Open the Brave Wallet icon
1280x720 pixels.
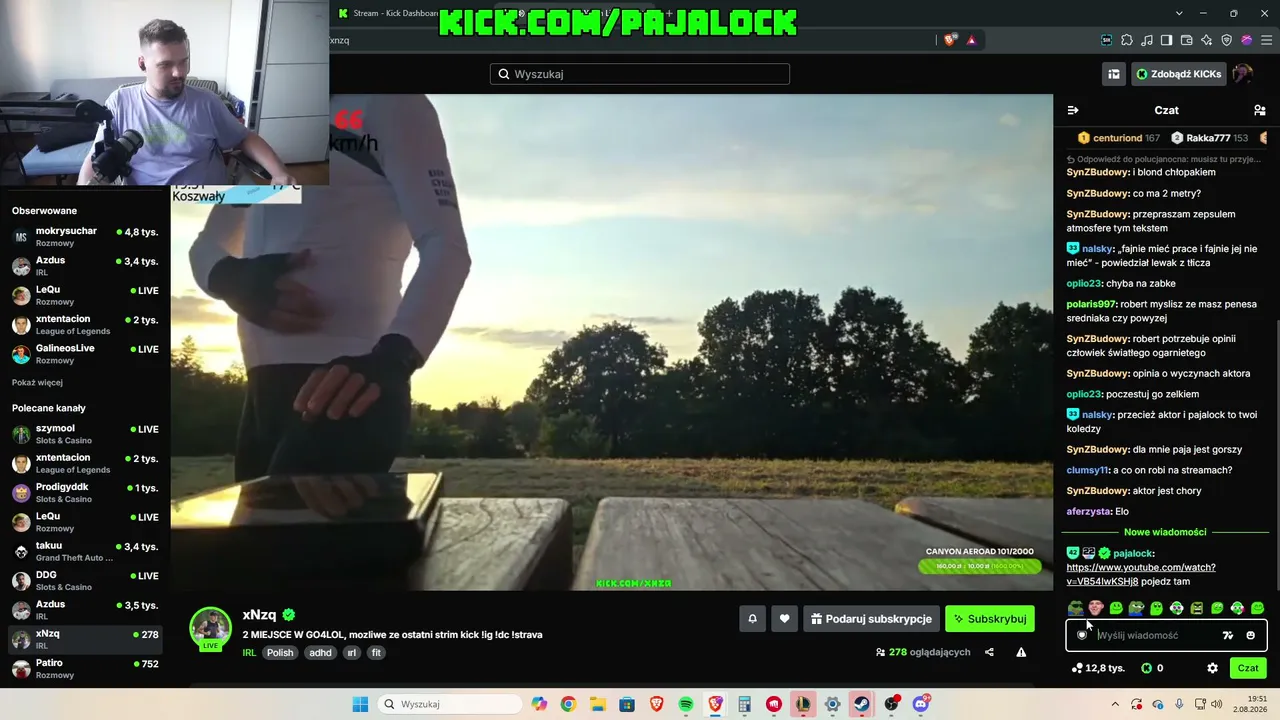1187,40
